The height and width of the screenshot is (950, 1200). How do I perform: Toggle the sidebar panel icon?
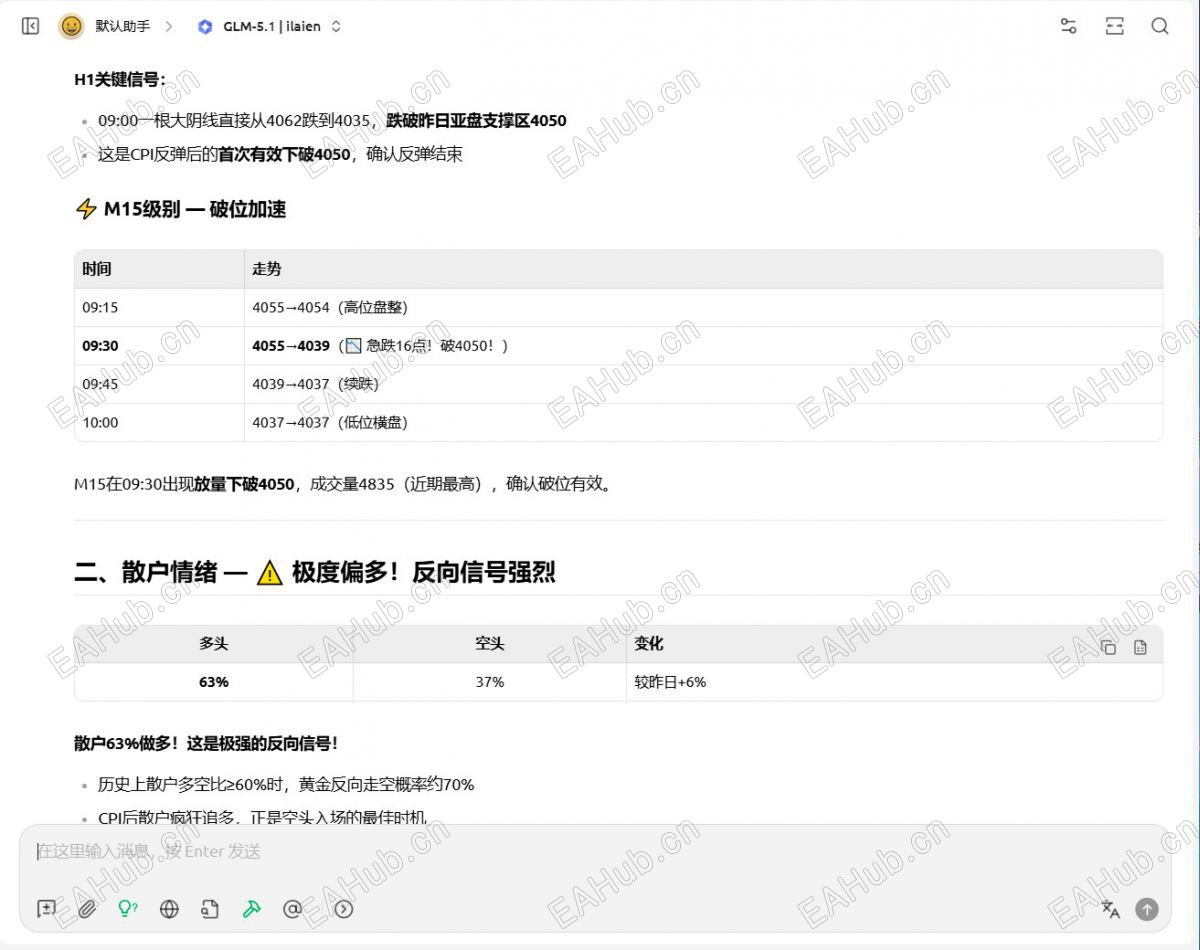click(x=30, y=27)
